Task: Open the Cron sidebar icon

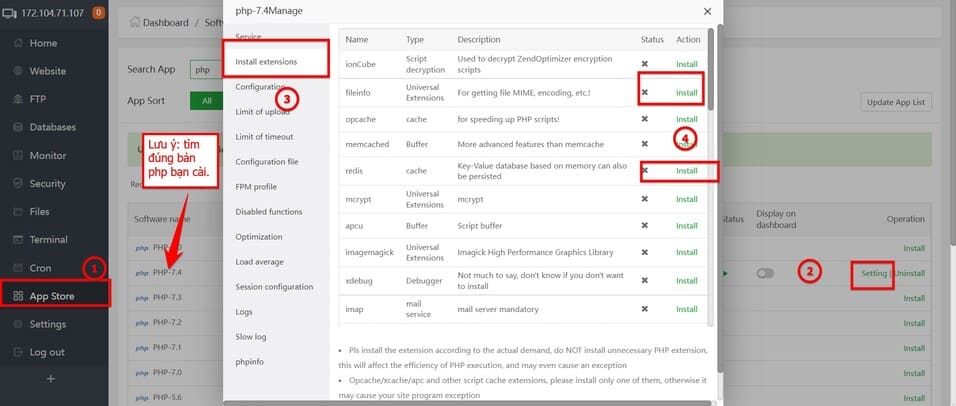Action: point(16,268)
